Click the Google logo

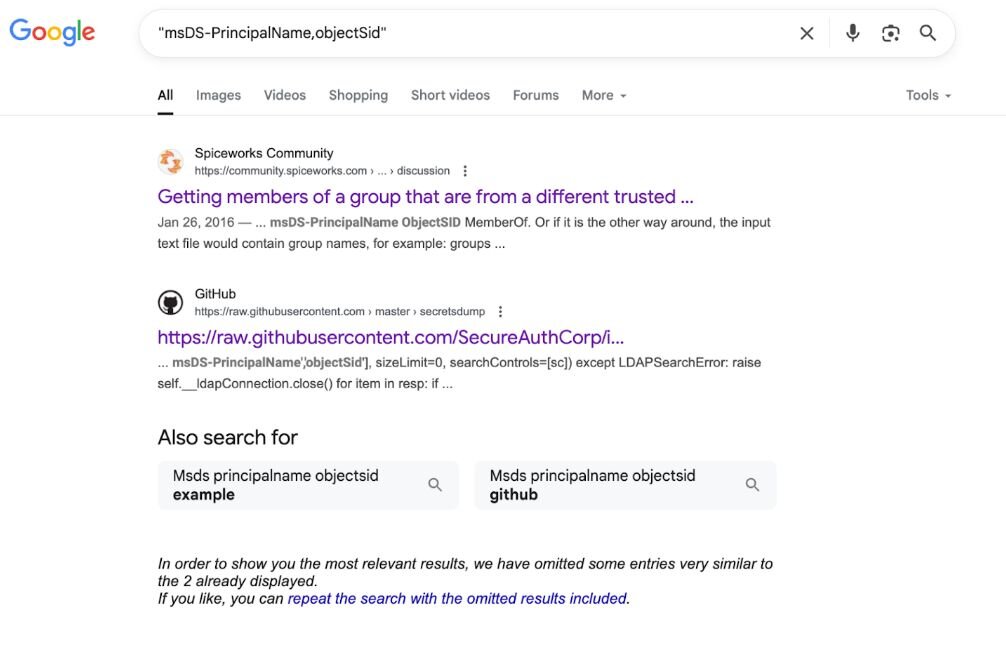point(52,32)
